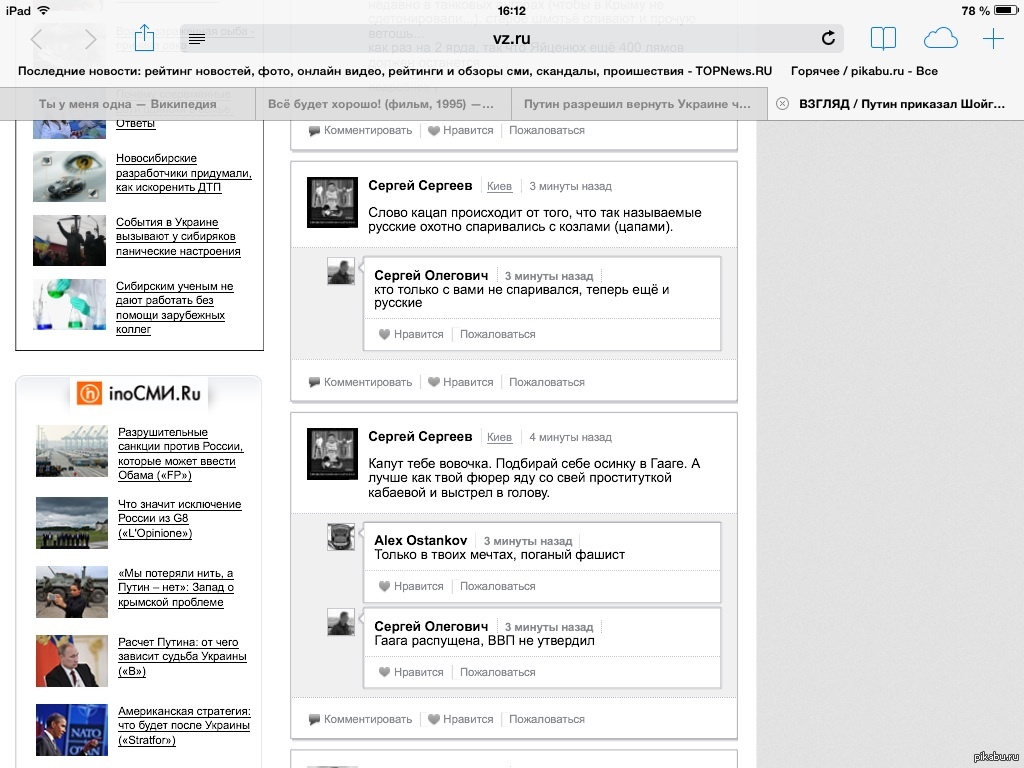The width and height of the screenshot is (1024, 768).
Task: Switch to the Путин разрешил вернуть Украине tab
Action: pos(639,104)
